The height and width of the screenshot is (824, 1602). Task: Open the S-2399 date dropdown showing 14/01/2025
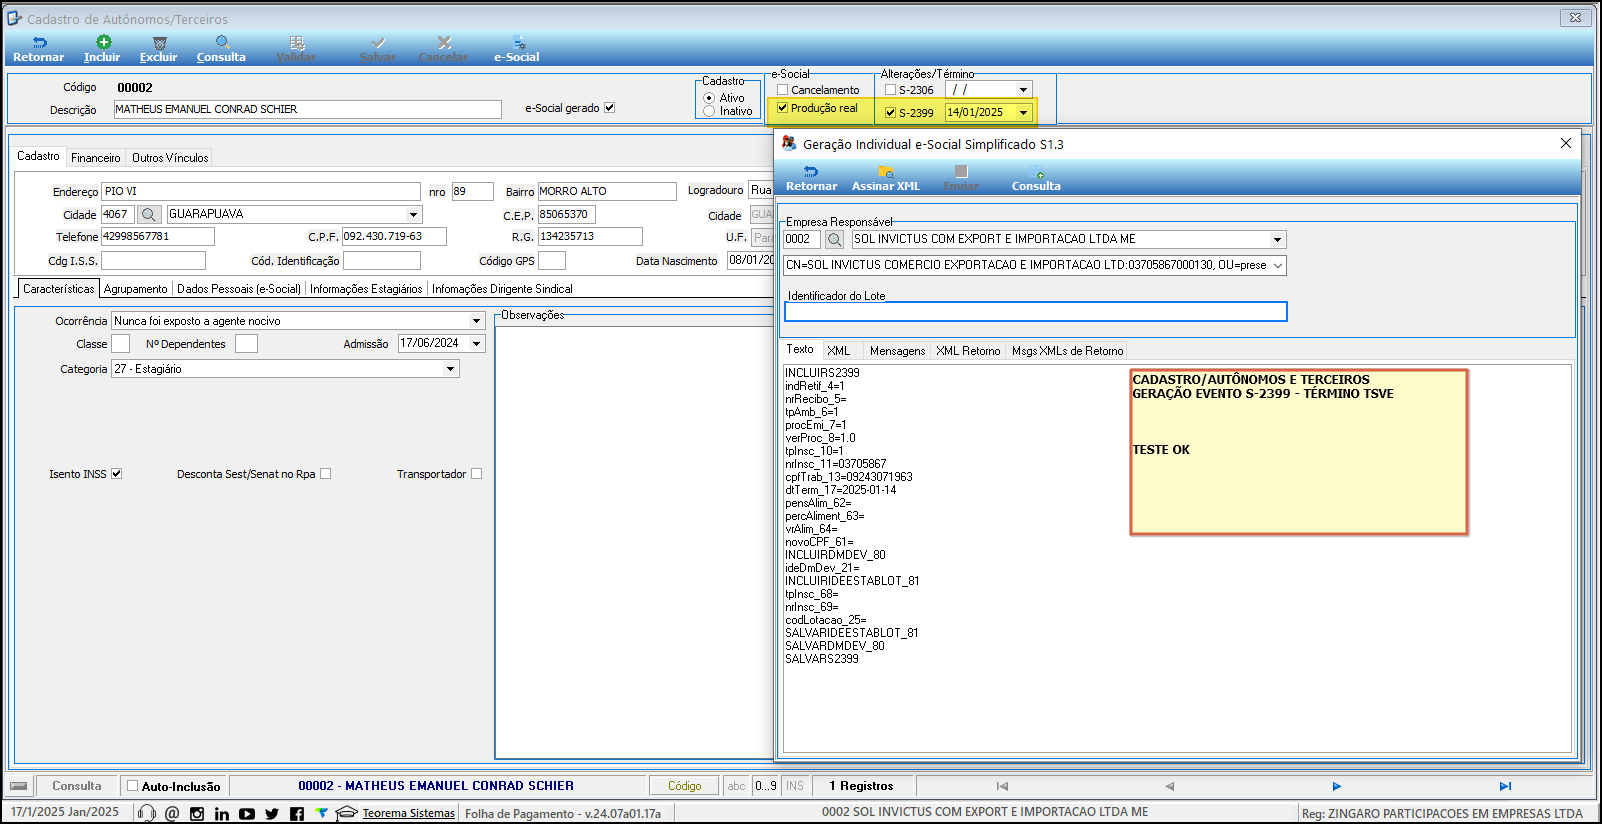(1023, 113)
